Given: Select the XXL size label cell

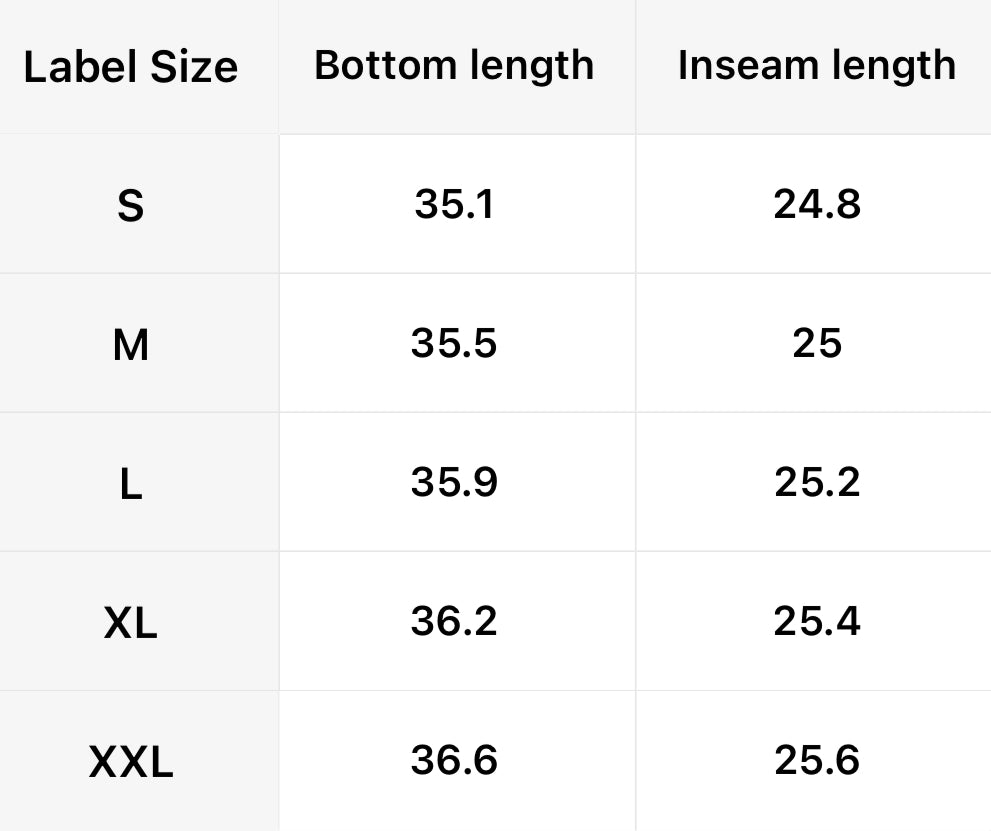Looking at the screenshot, I should click(130, 762).
